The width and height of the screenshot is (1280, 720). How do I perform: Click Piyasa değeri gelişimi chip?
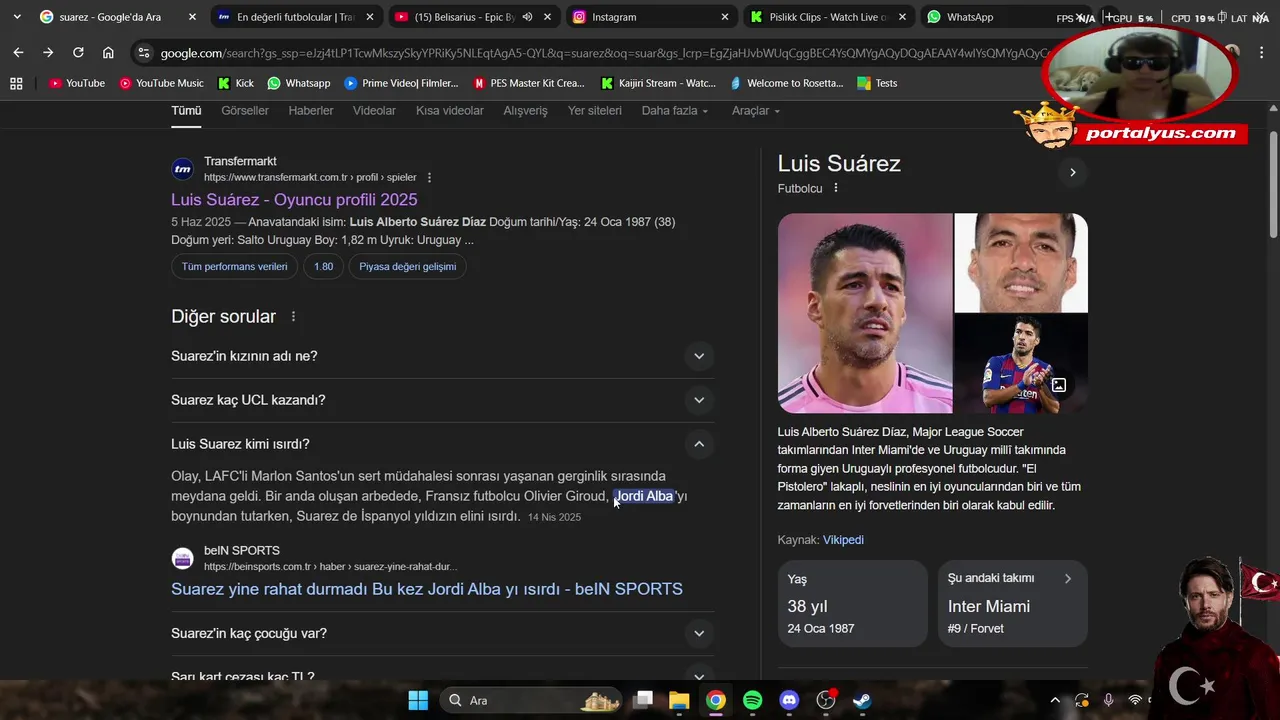[408, 266]
